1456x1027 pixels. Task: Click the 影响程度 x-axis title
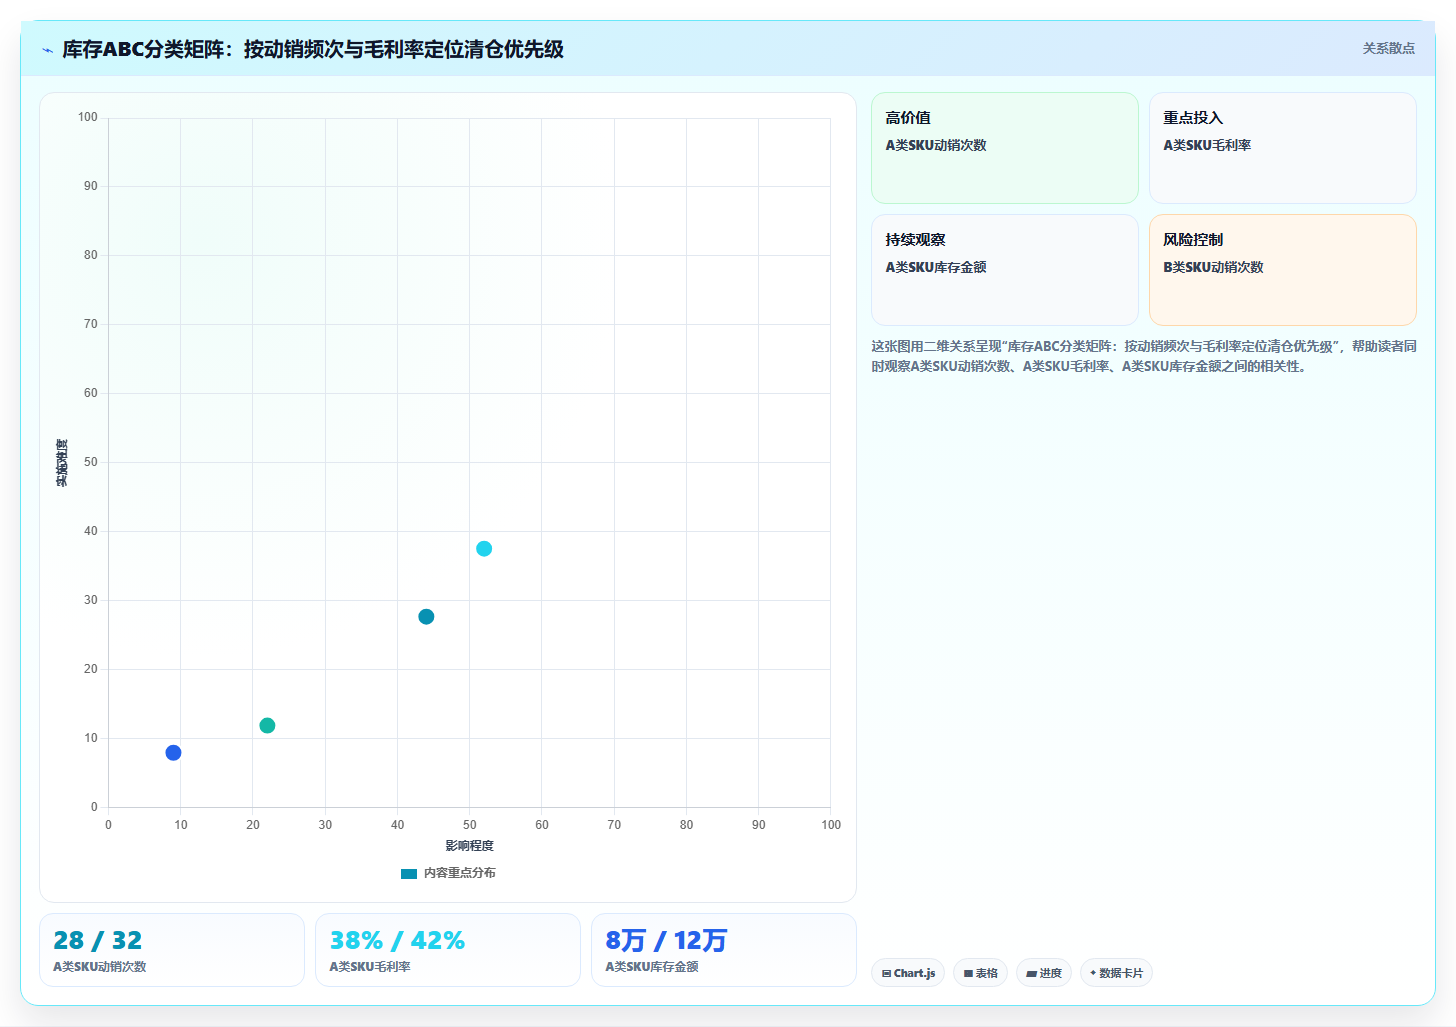[470, 846]
